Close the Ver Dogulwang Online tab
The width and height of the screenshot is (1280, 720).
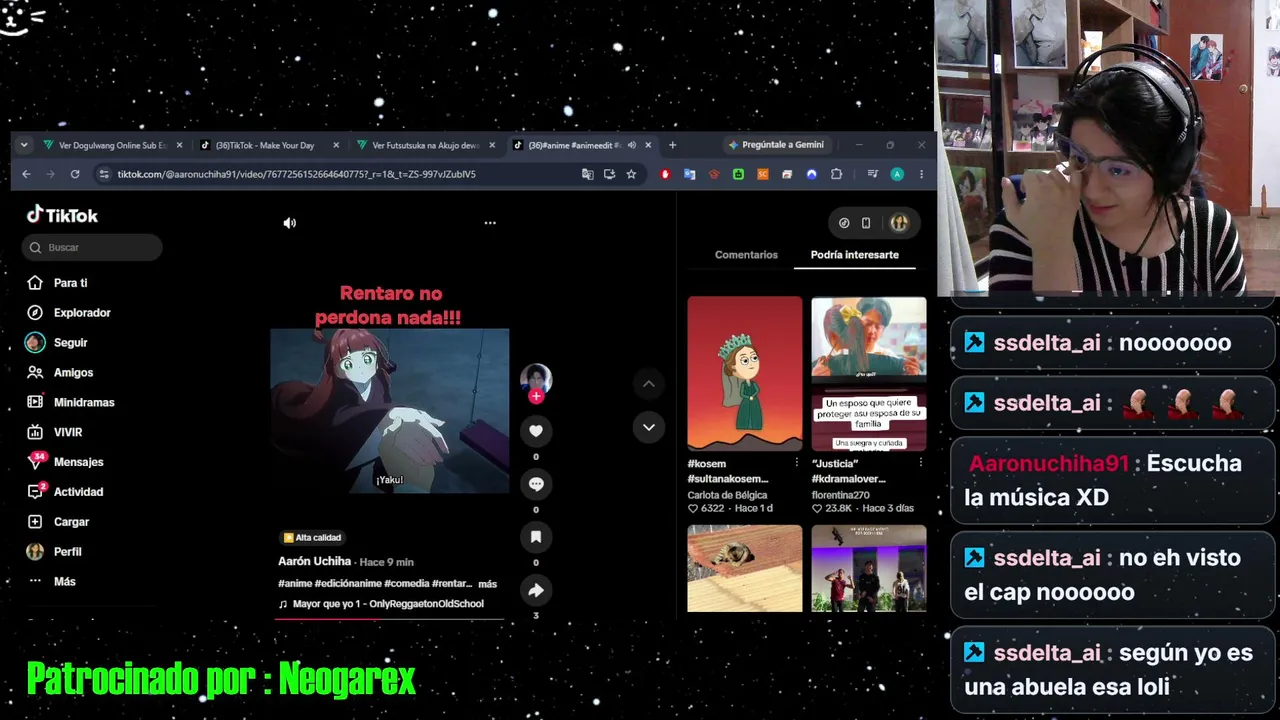click(x=180, y=145)
